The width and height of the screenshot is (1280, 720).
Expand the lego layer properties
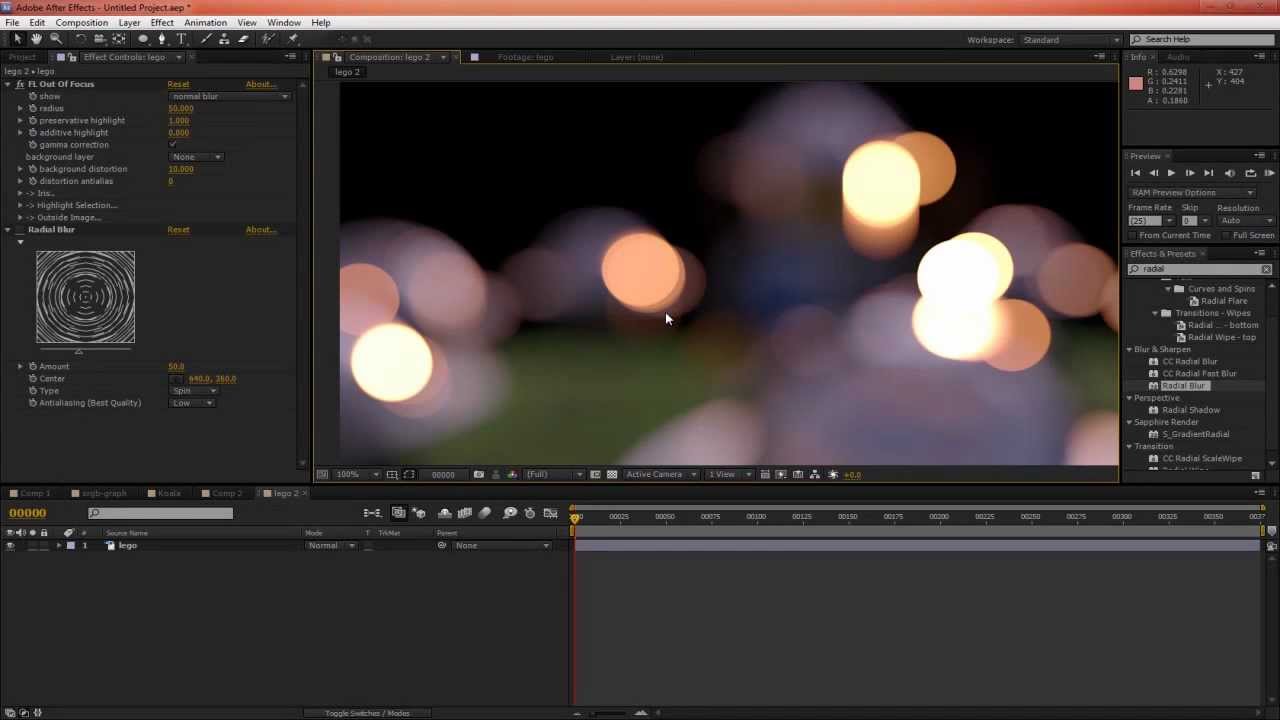pos(58,546)
